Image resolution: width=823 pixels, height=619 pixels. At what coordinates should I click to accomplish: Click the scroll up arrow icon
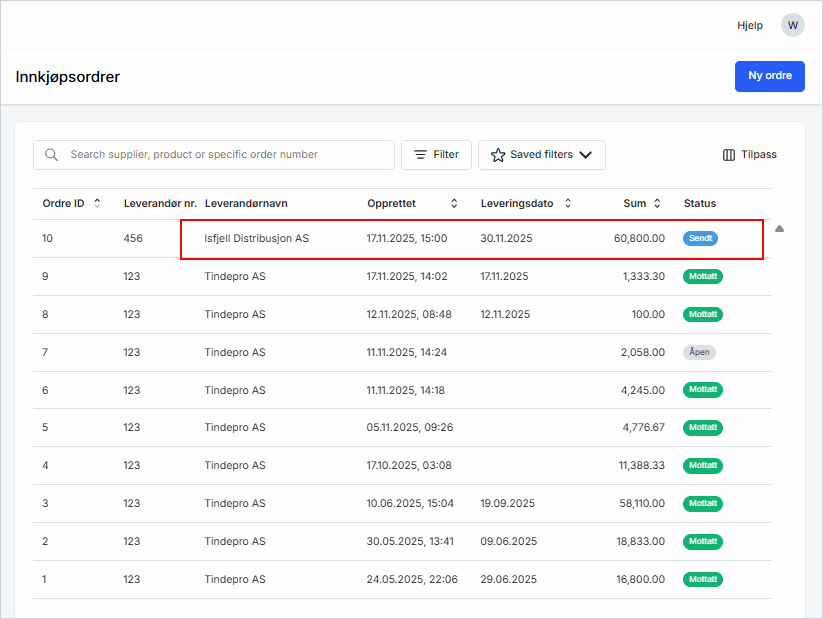pos(779,229)
